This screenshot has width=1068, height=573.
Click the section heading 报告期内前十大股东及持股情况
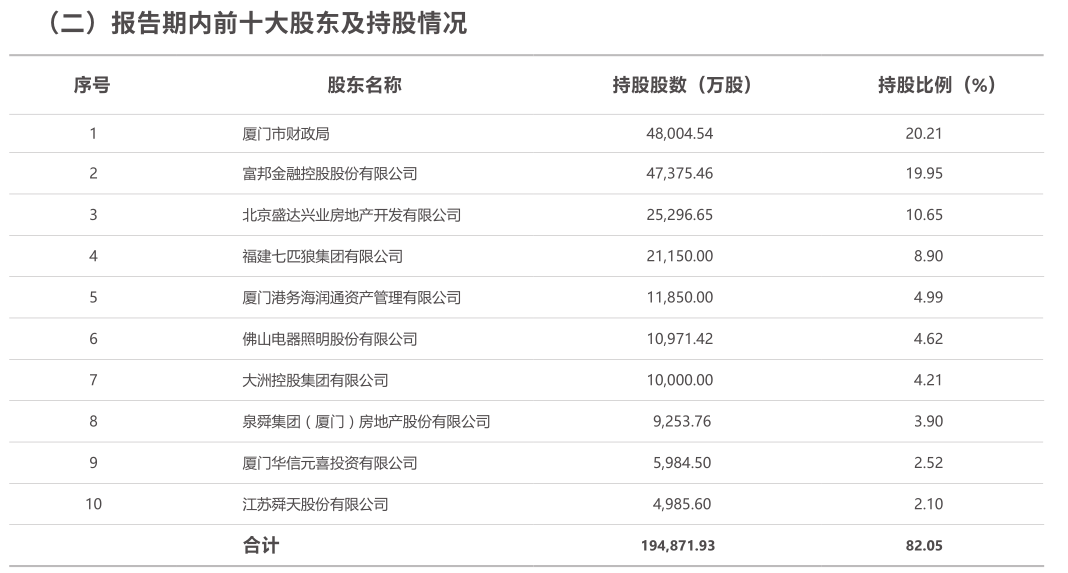[x=289, y=23]
